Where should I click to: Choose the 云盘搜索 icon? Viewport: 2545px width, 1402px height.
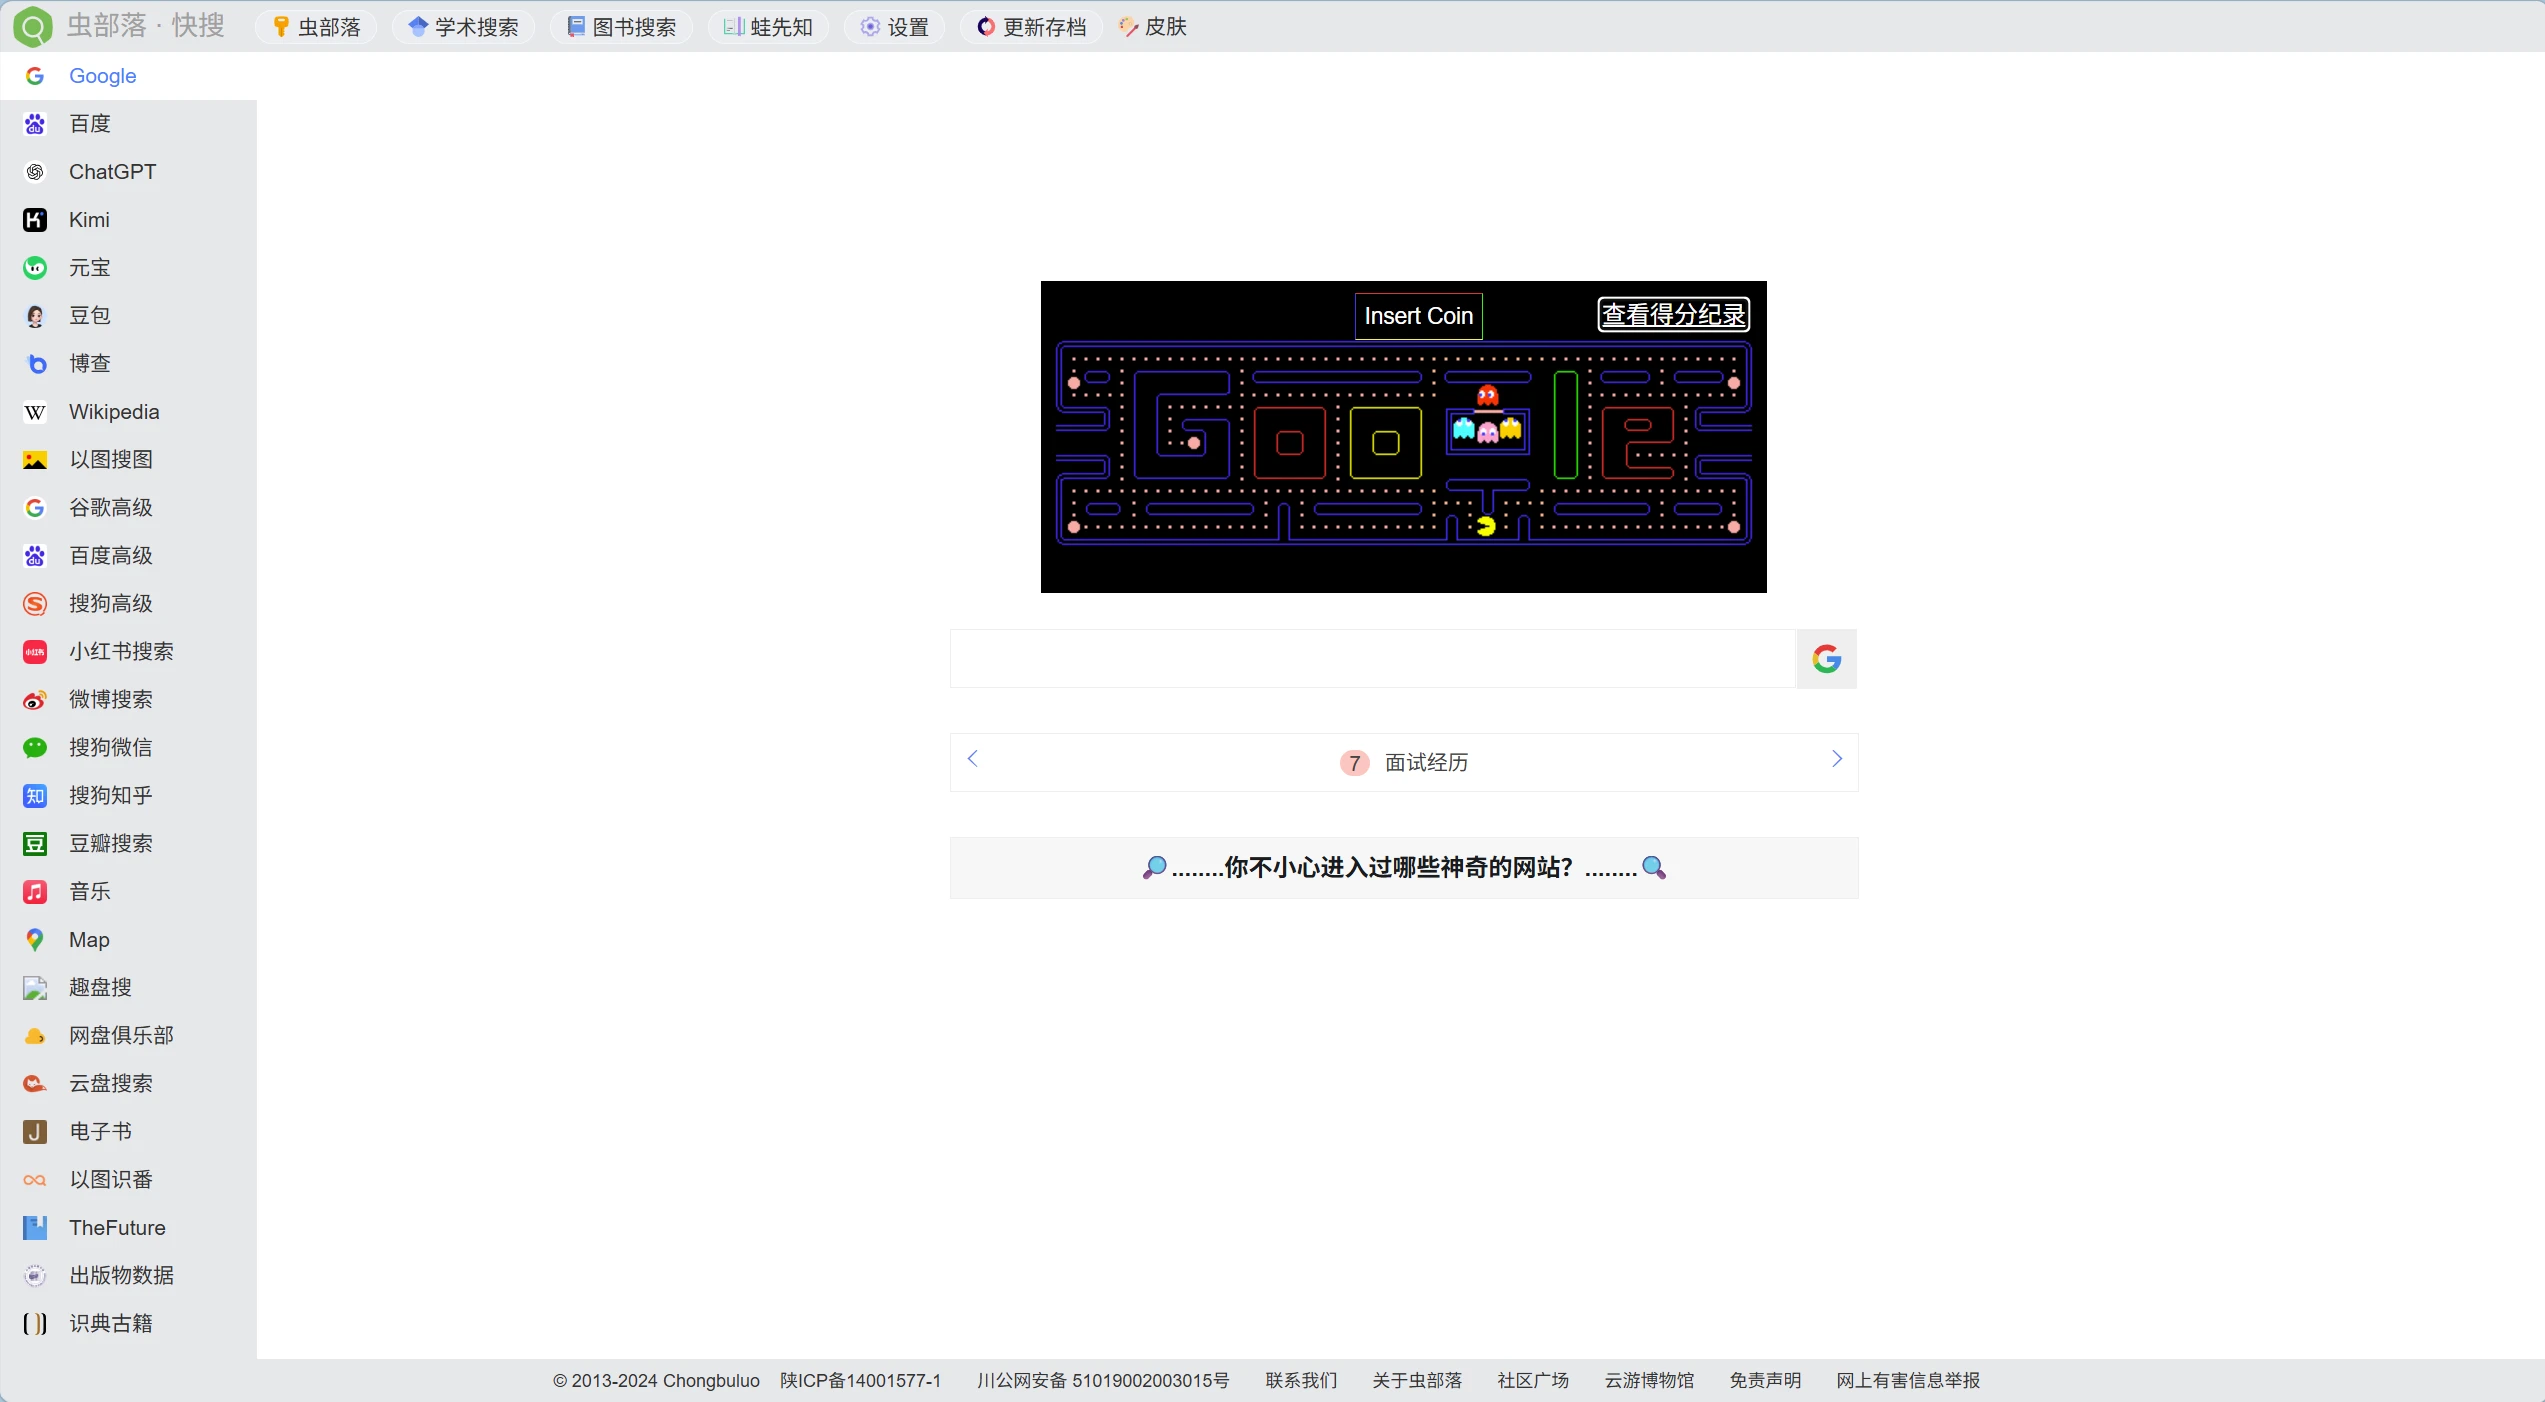pyautogui.click(x=35, y=1084)
